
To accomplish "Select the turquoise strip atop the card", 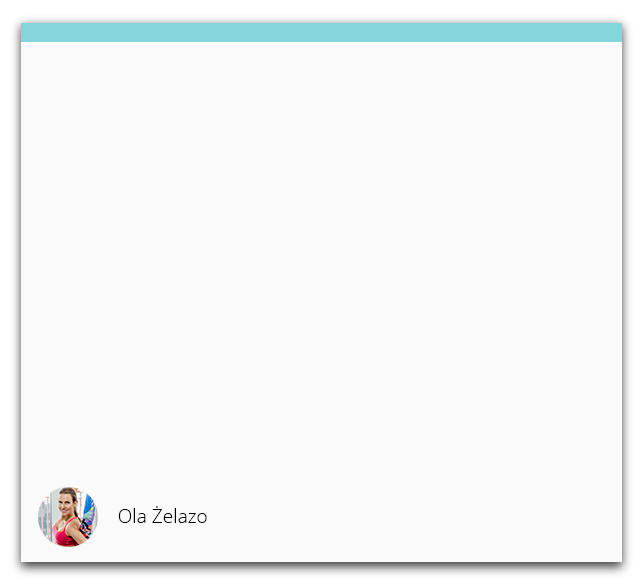I will [x=322, y=32].
